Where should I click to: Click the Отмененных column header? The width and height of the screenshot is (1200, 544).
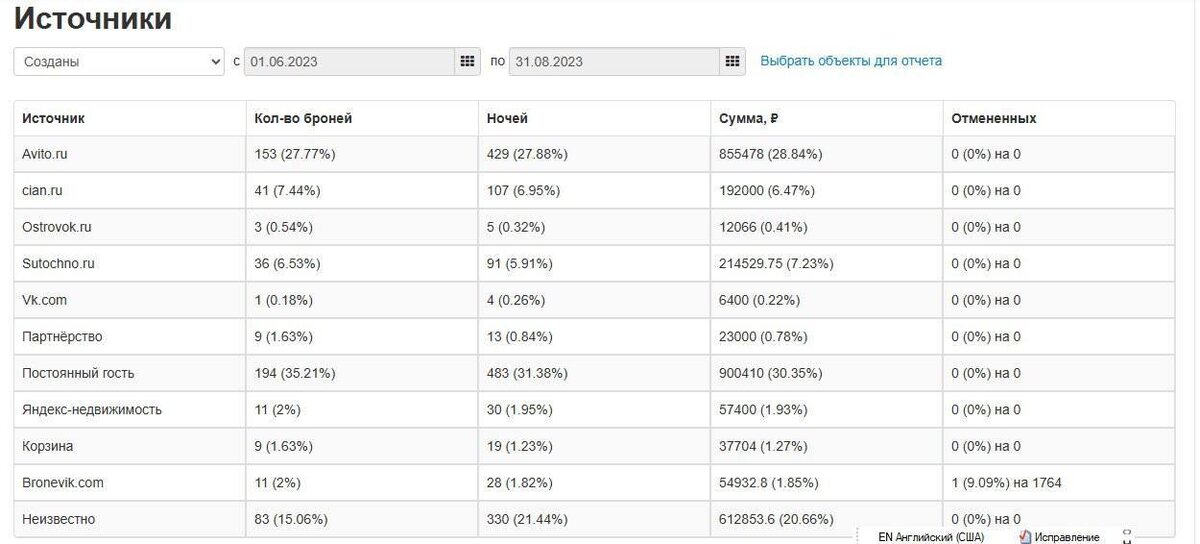click(x=993, y=118)
